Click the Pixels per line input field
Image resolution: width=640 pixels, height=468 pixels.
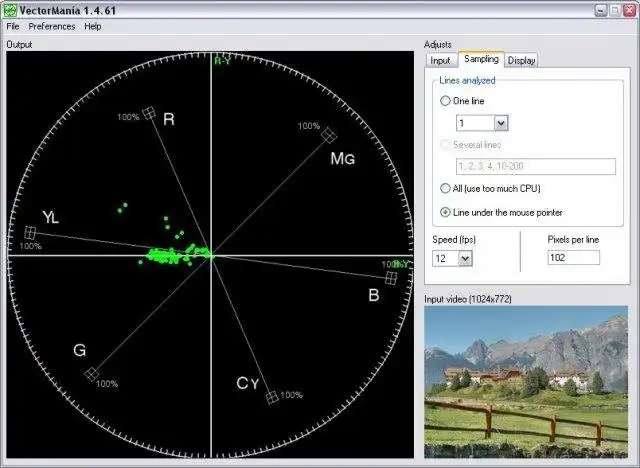pos(573,257)
